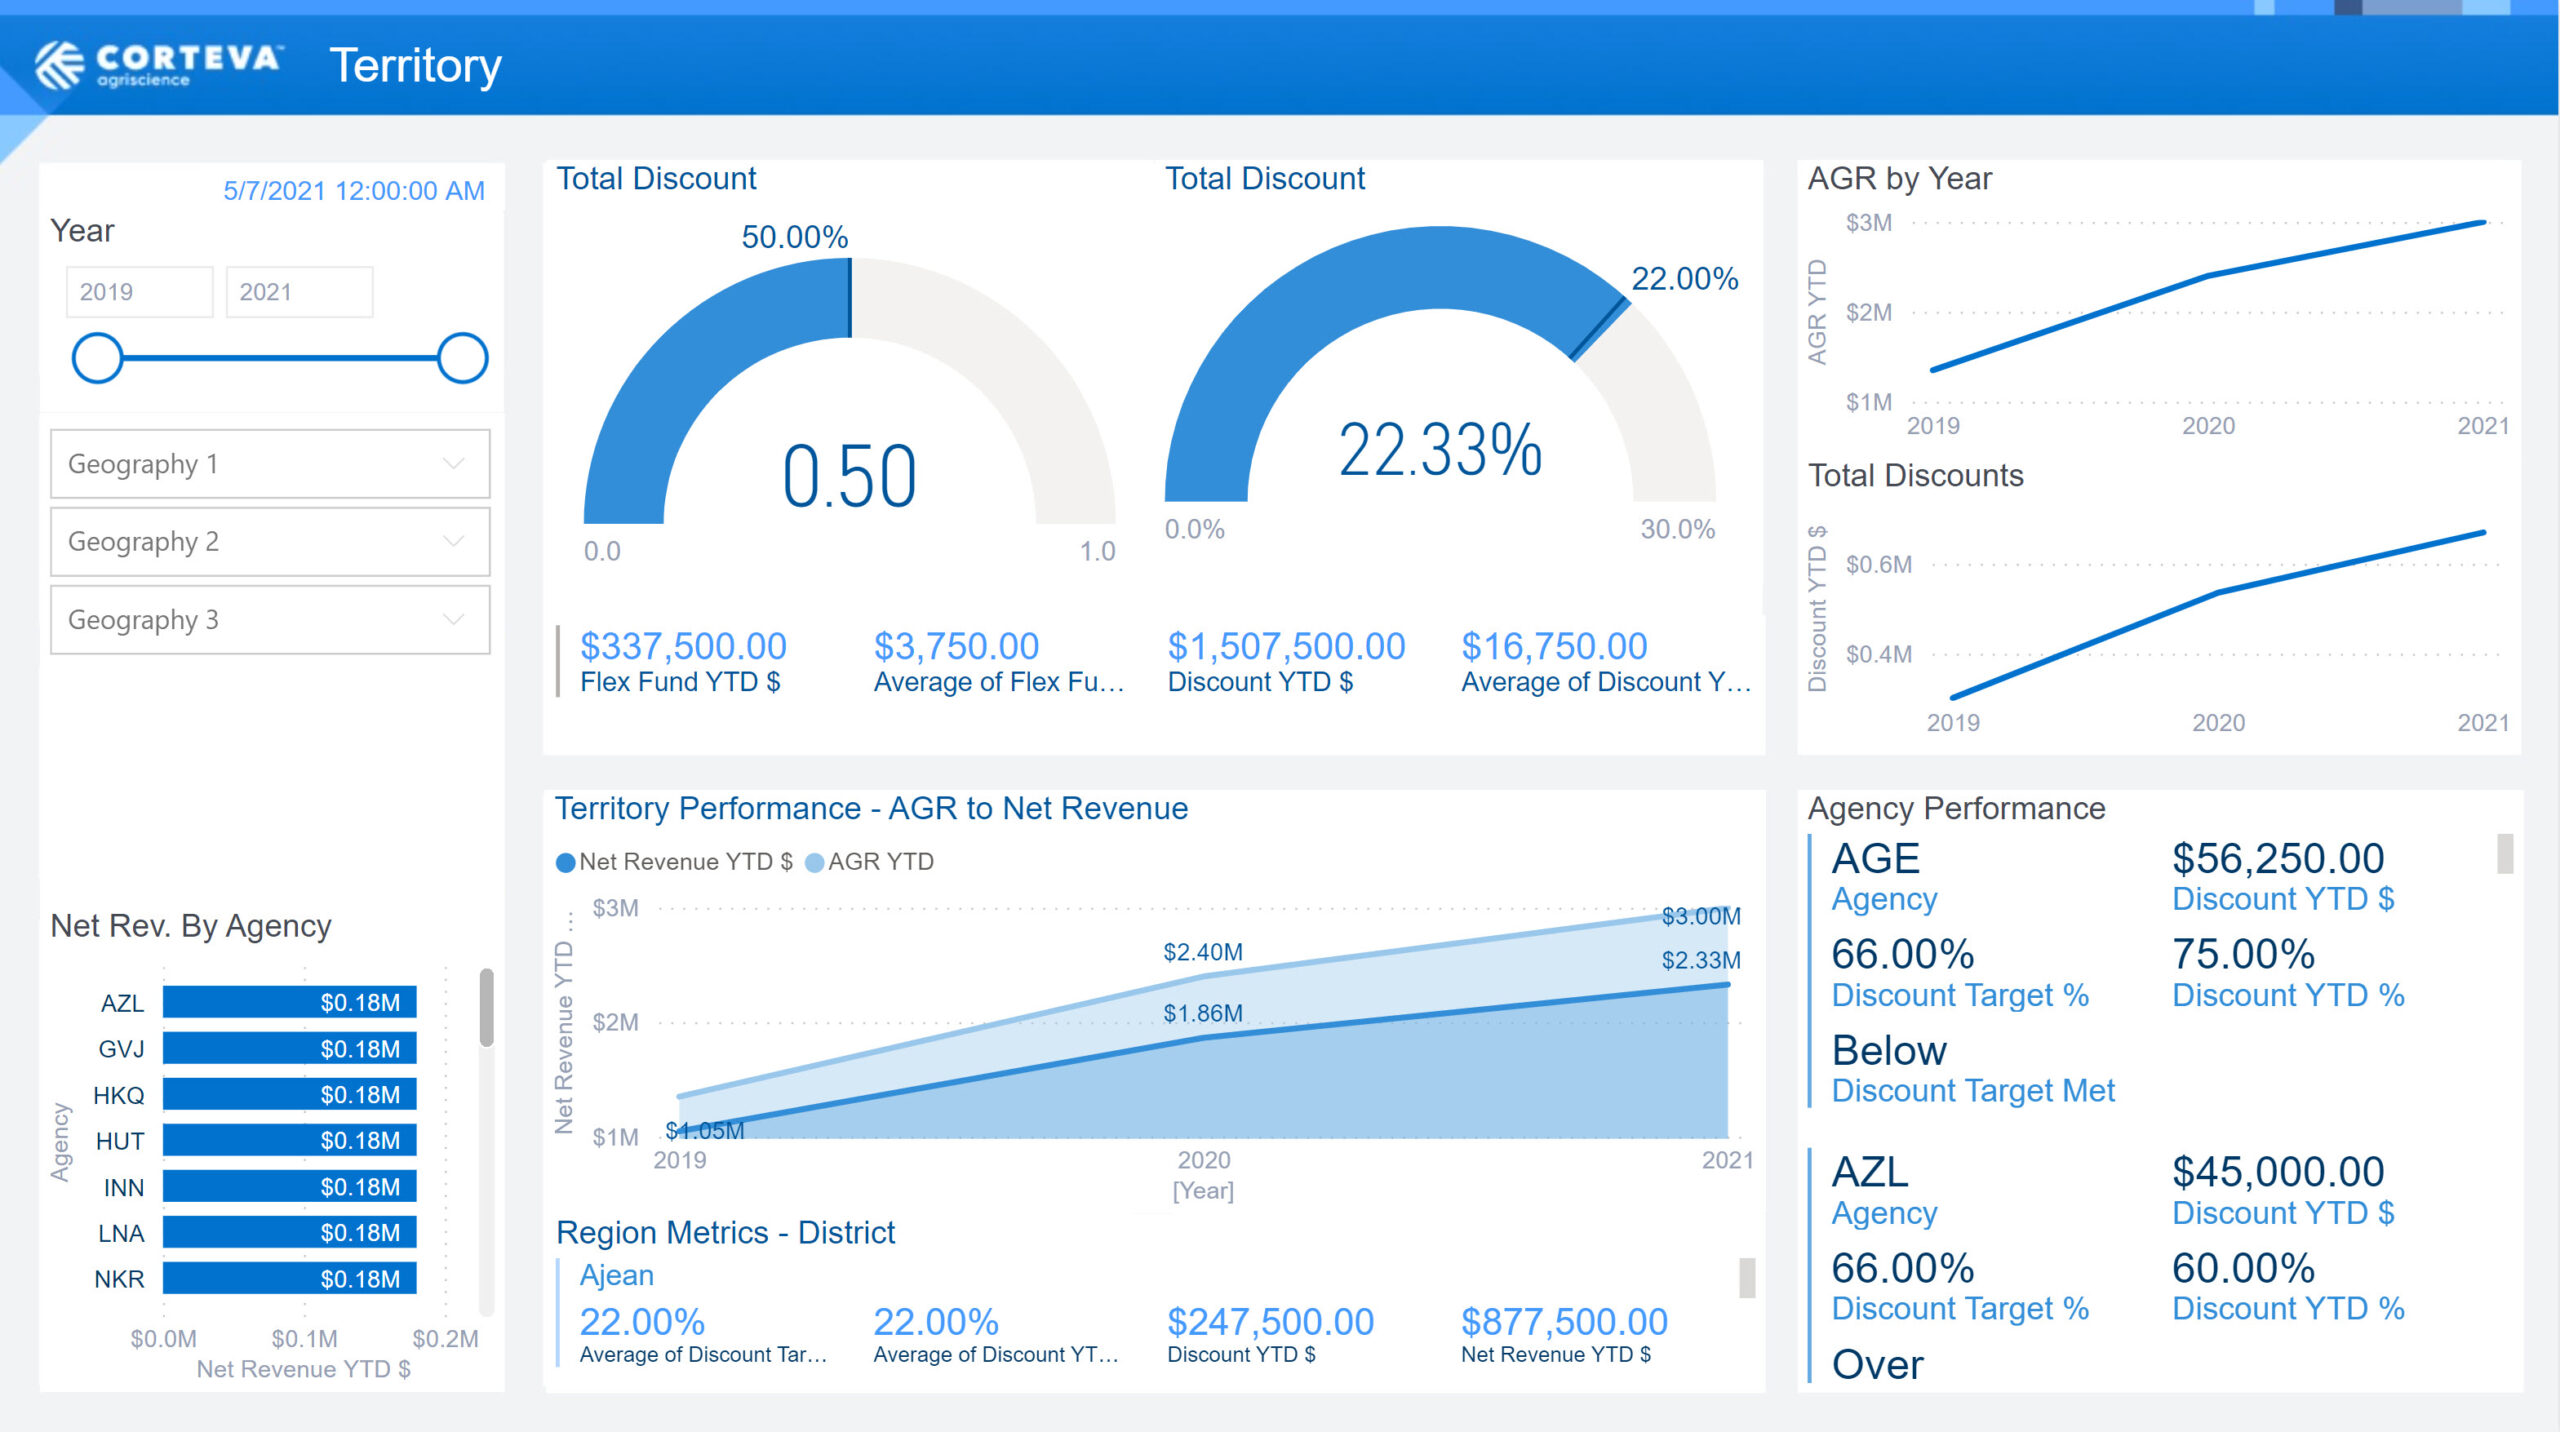Click the Net Revenue YTD $ legend marker
Viewport: 2560px width, 1432px height.
566,862
